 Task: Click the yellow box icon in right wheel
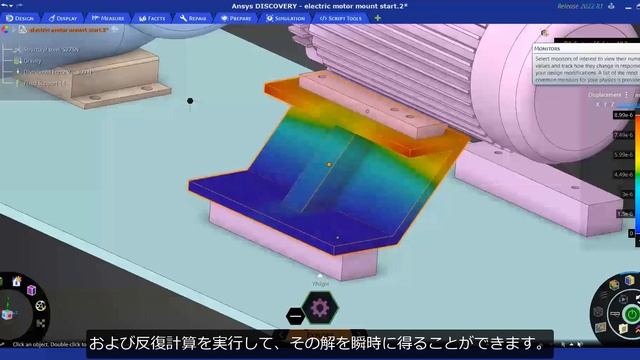(613, 284)
